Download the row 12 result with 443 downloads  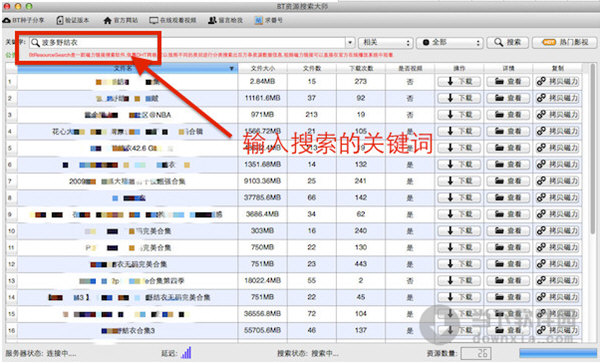pyautogui.click(x=459, y=264)
